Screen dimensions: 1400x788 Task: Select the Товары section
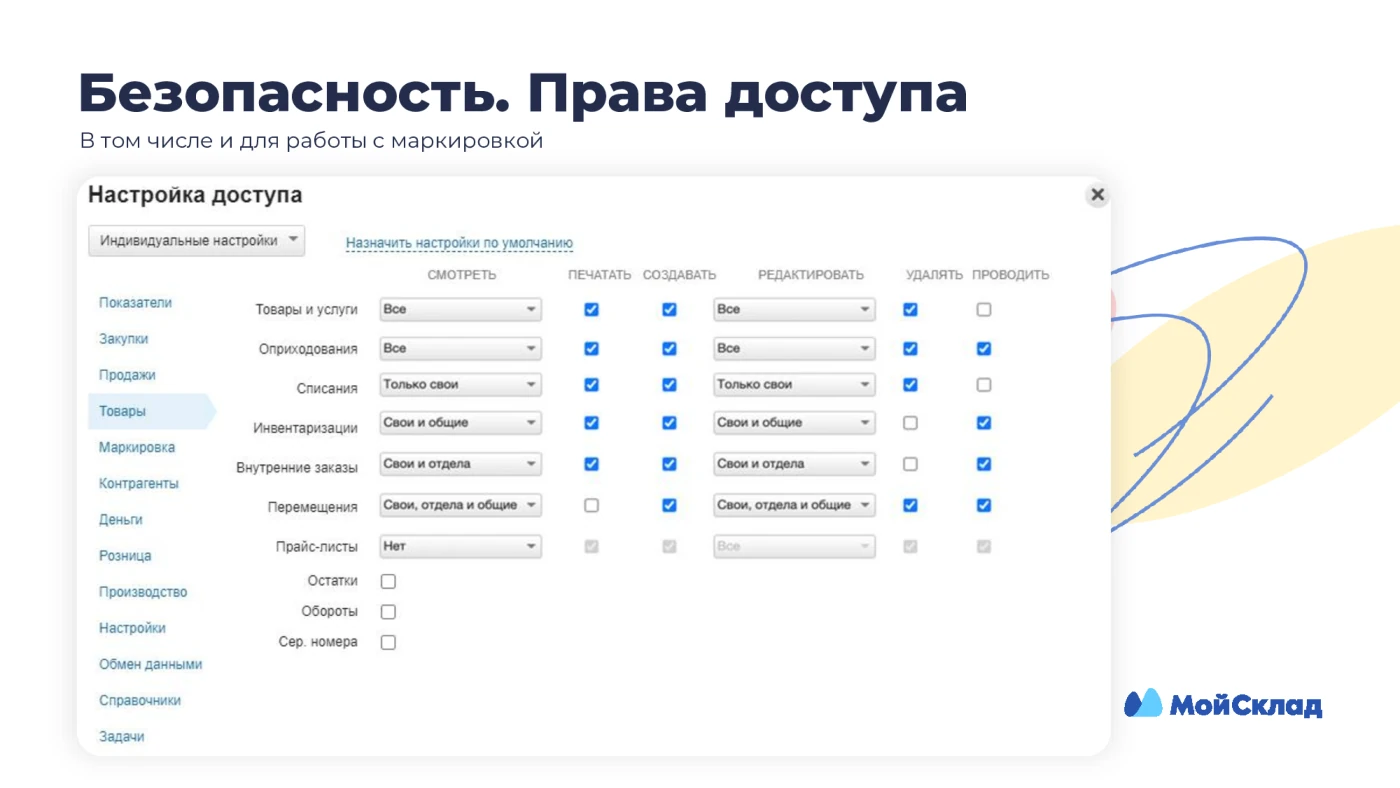pos(151,411)
